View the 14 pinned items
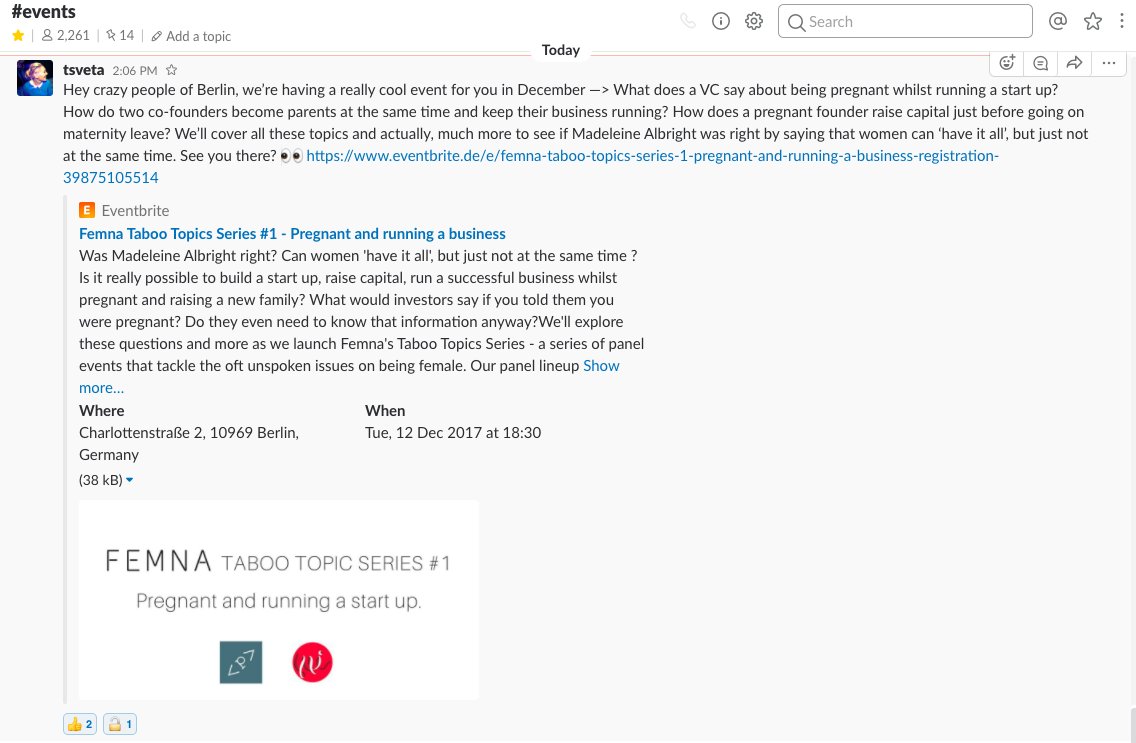This screenshot has height=743, width=1136. (120, 35)
